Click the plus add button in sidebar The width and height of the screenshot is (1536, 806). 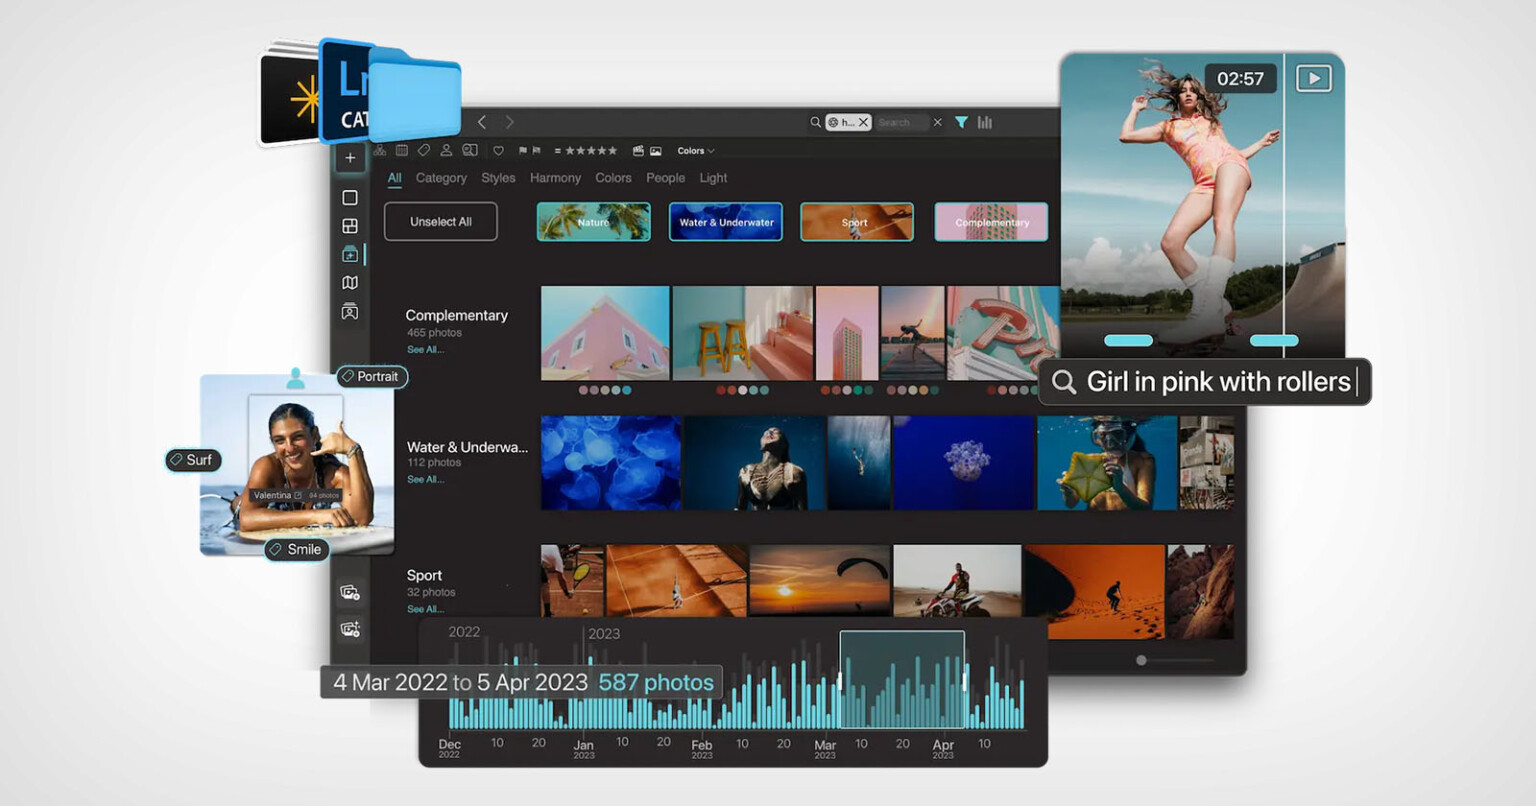[x=350, y=158]
